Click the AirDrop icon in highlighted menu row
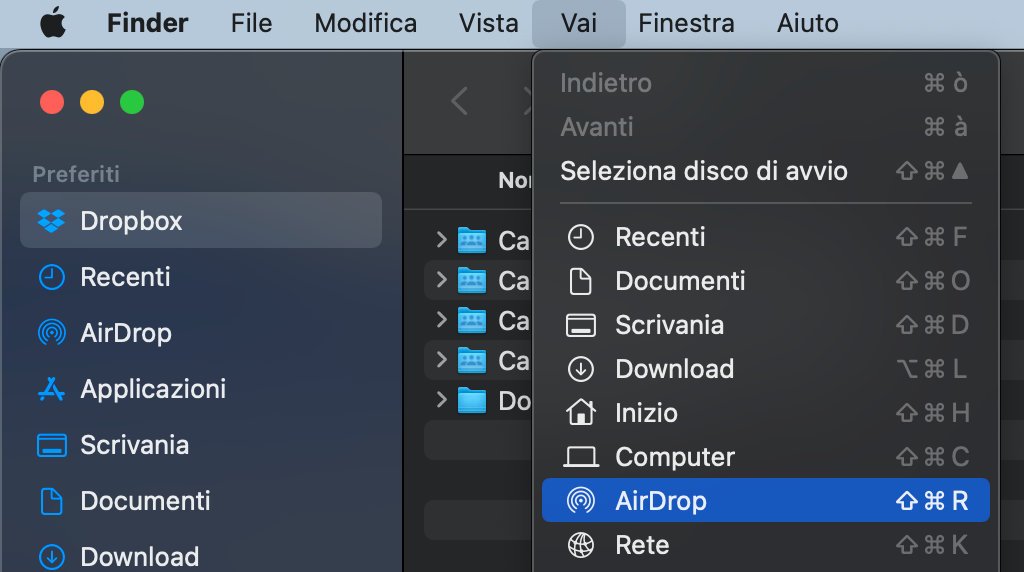The width and height of the screenshot is (1024, 572). coord(581,501)
